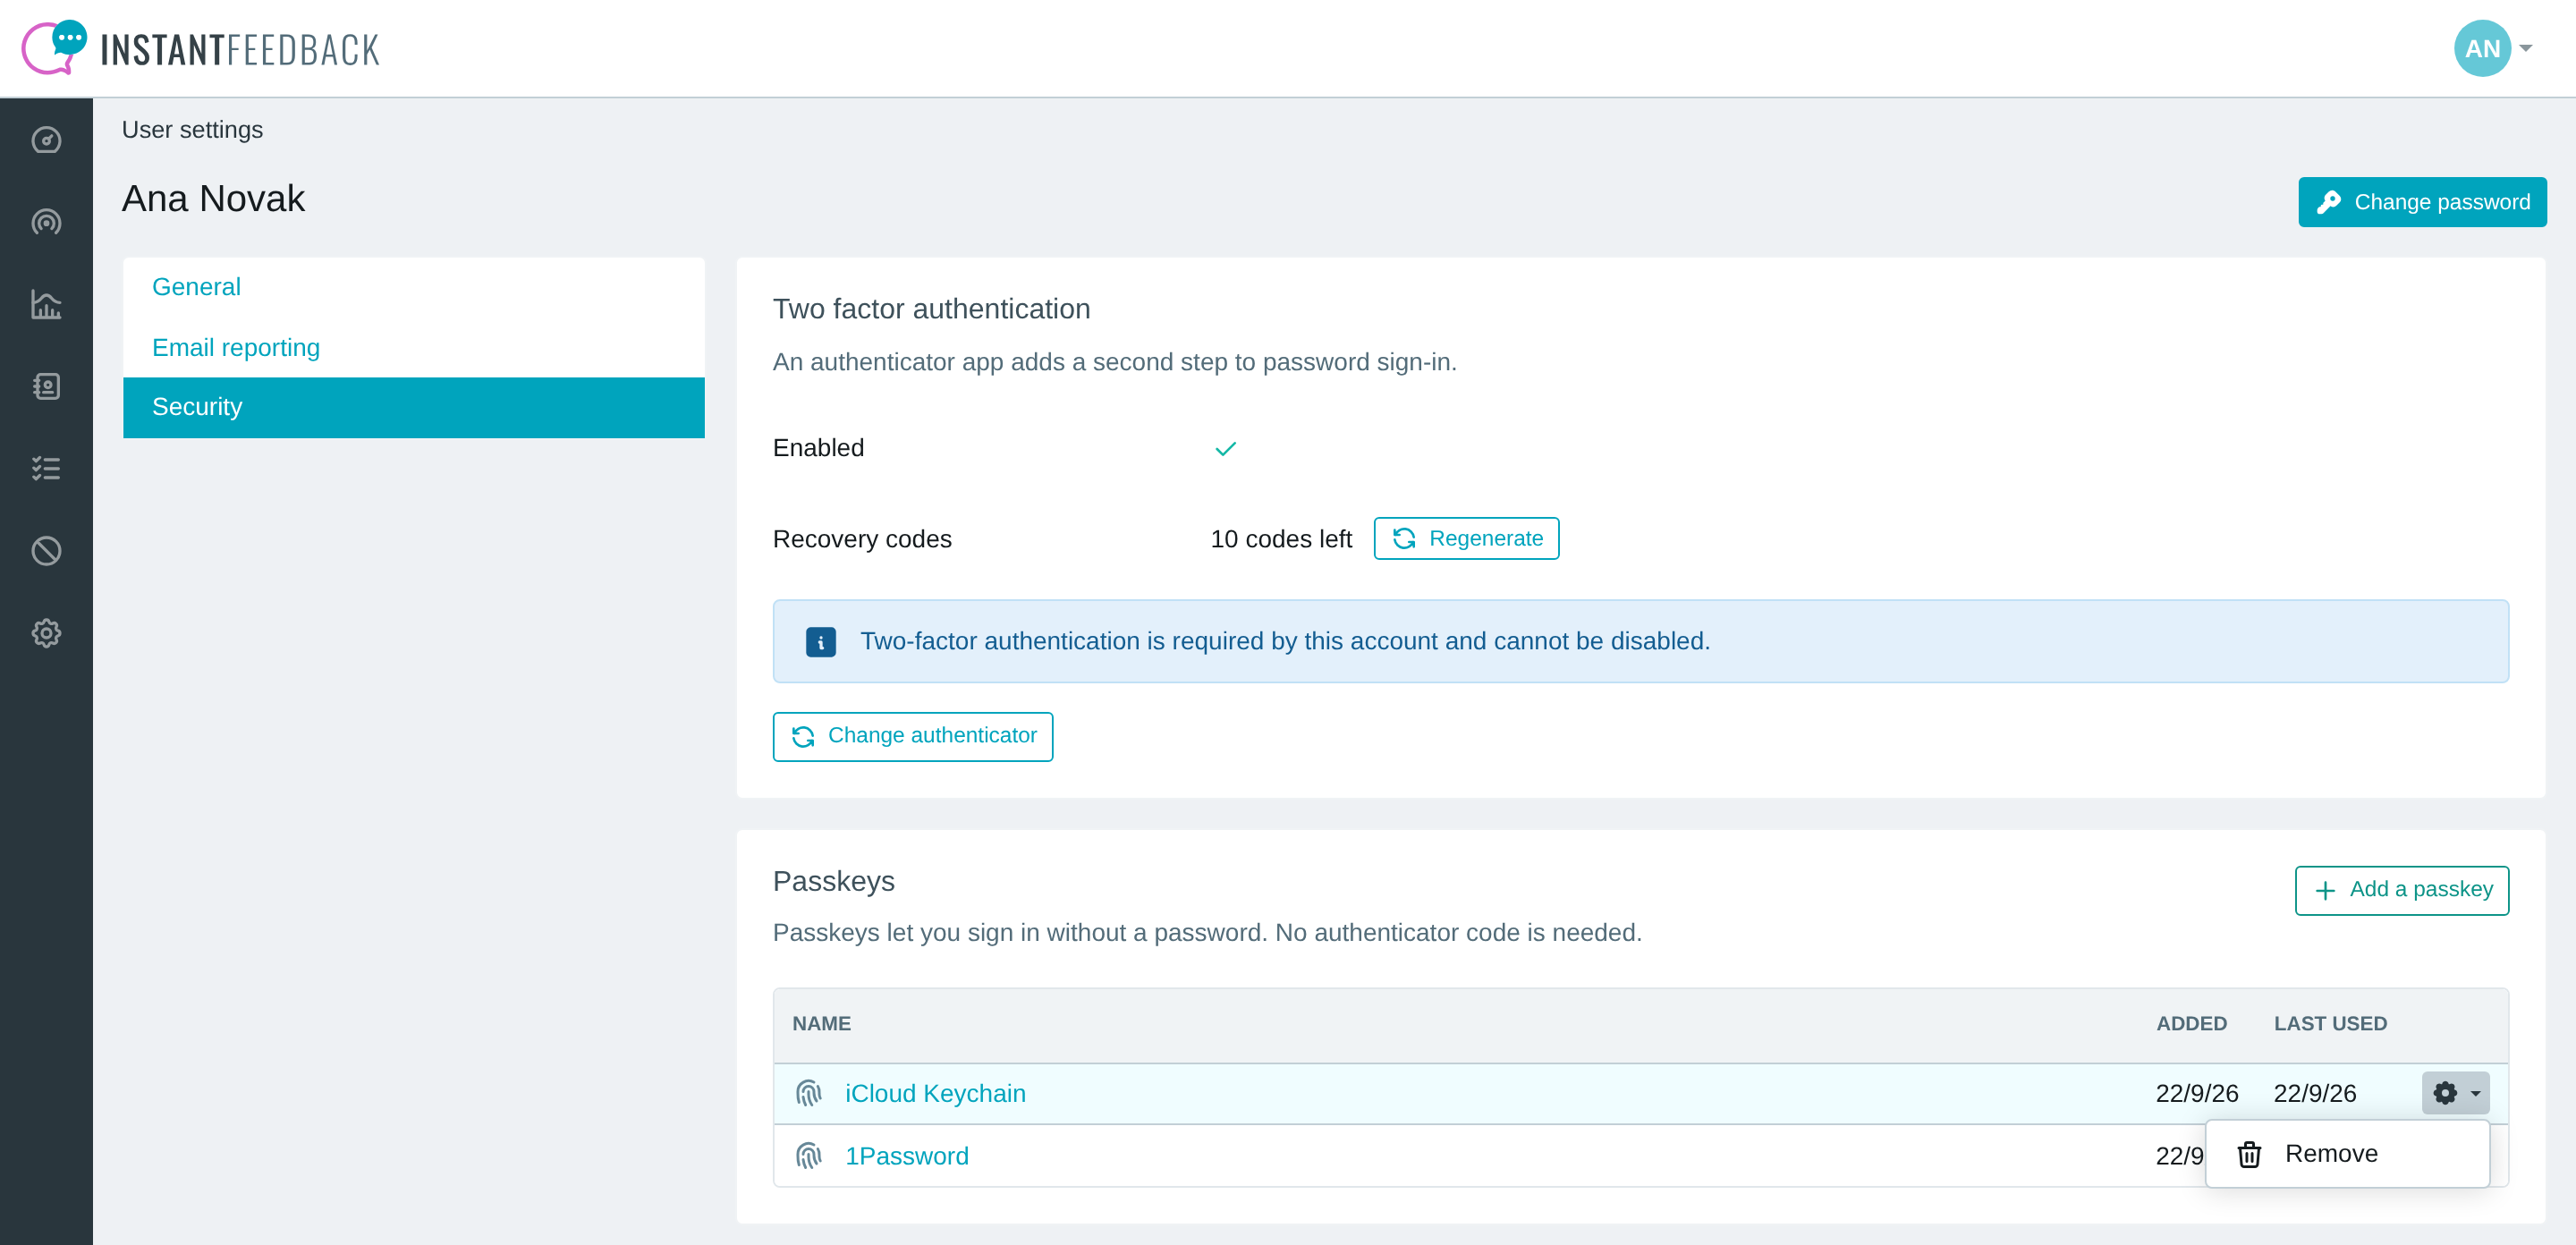
Task: Click the ADDED column header
Action: pyautogui.click(x=2191, y=1023)
